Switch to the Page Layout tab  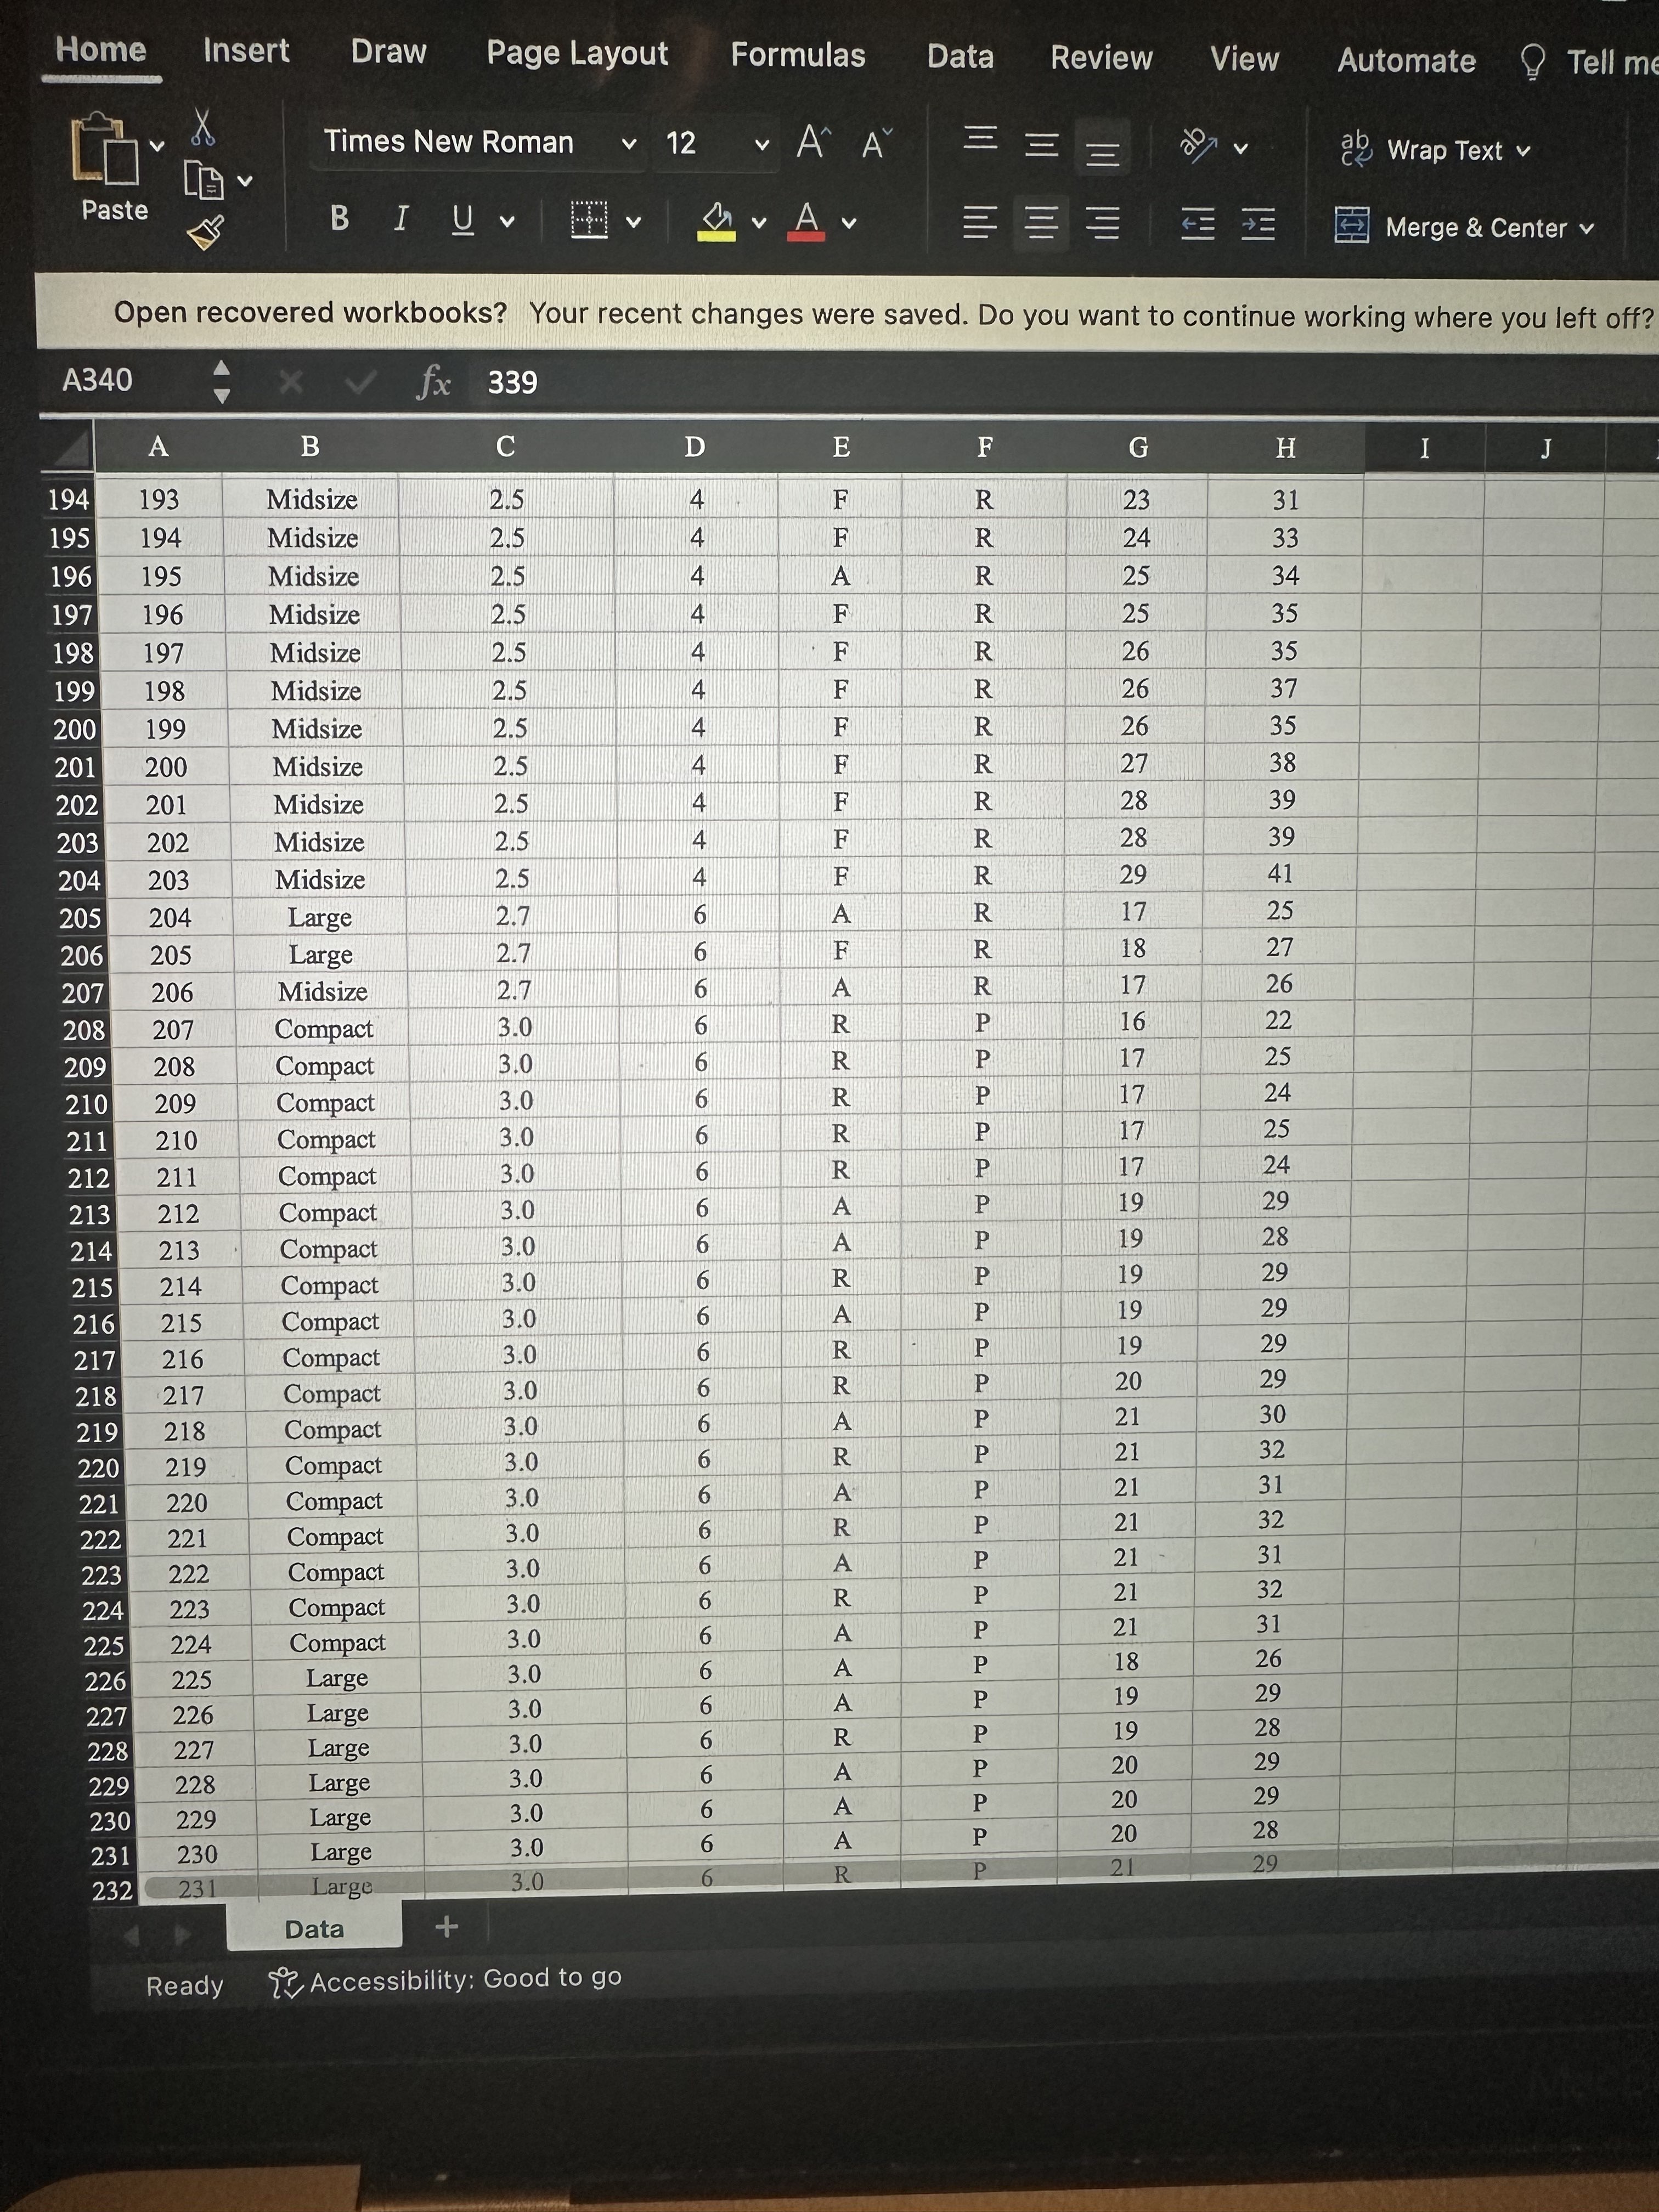tap(577, 53)
